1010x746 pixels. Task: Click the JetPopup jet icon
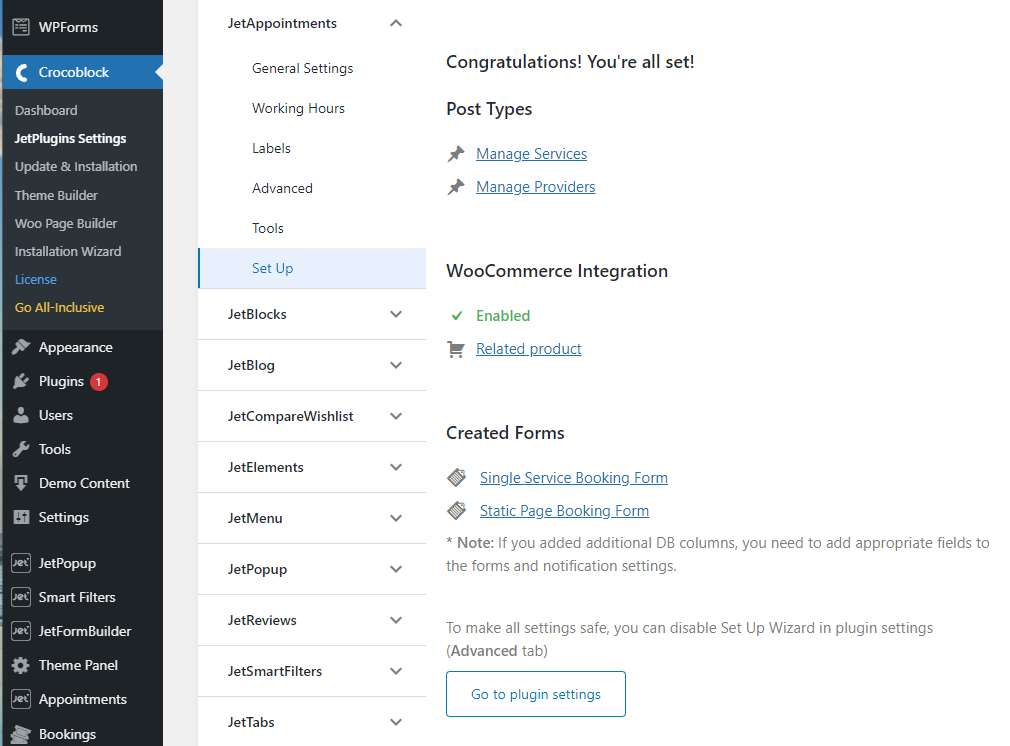tap(21, 562)
